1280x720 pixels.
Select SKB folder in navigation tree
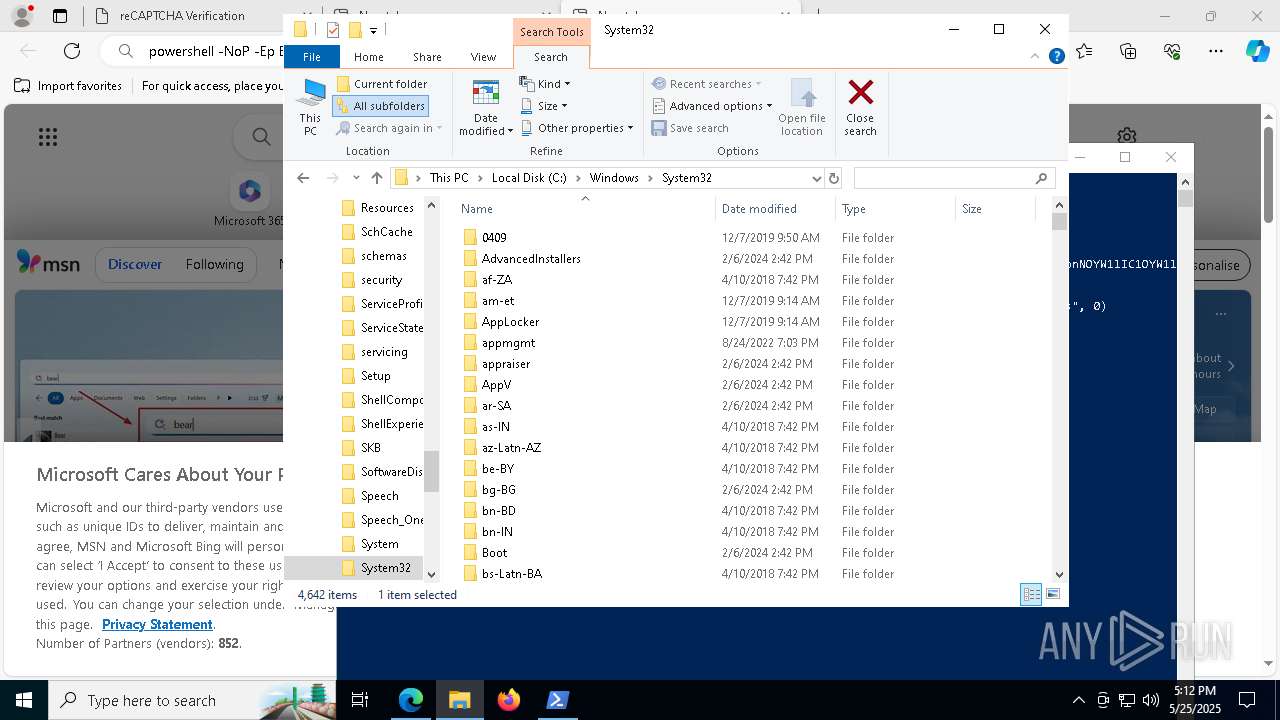click(370, 448)
